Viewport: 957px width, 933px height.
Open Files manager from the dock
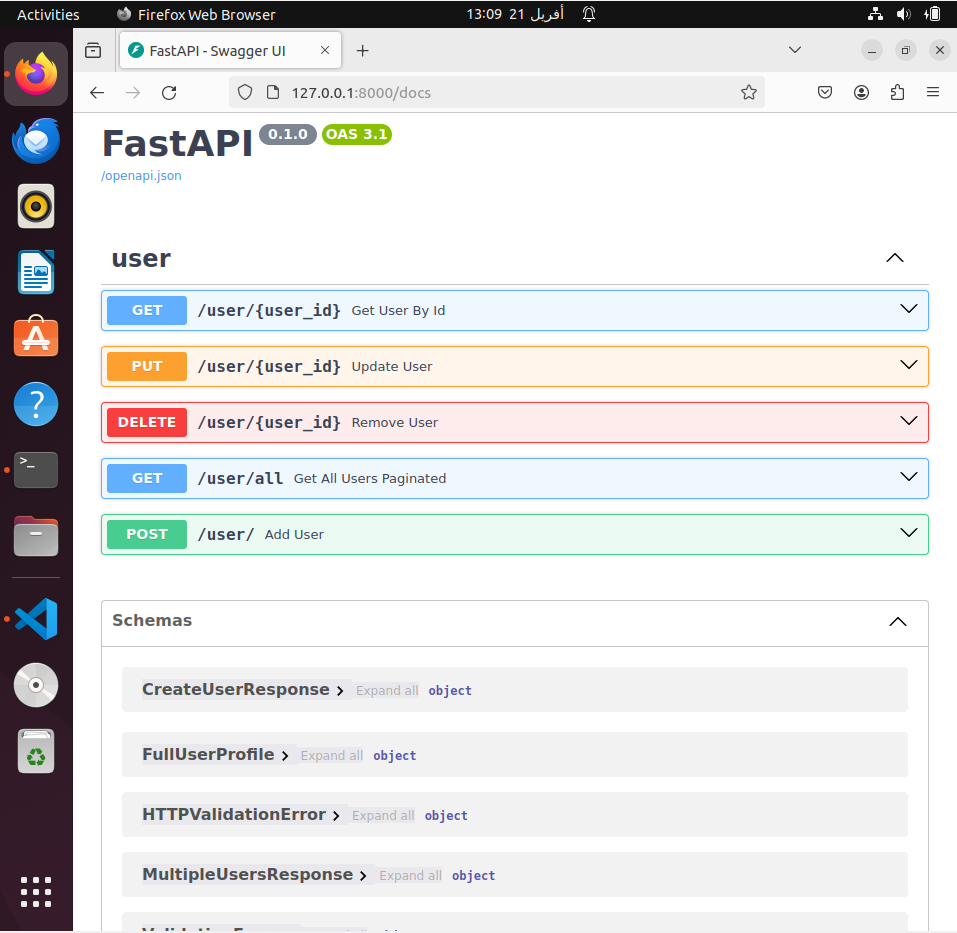point(36,536)
